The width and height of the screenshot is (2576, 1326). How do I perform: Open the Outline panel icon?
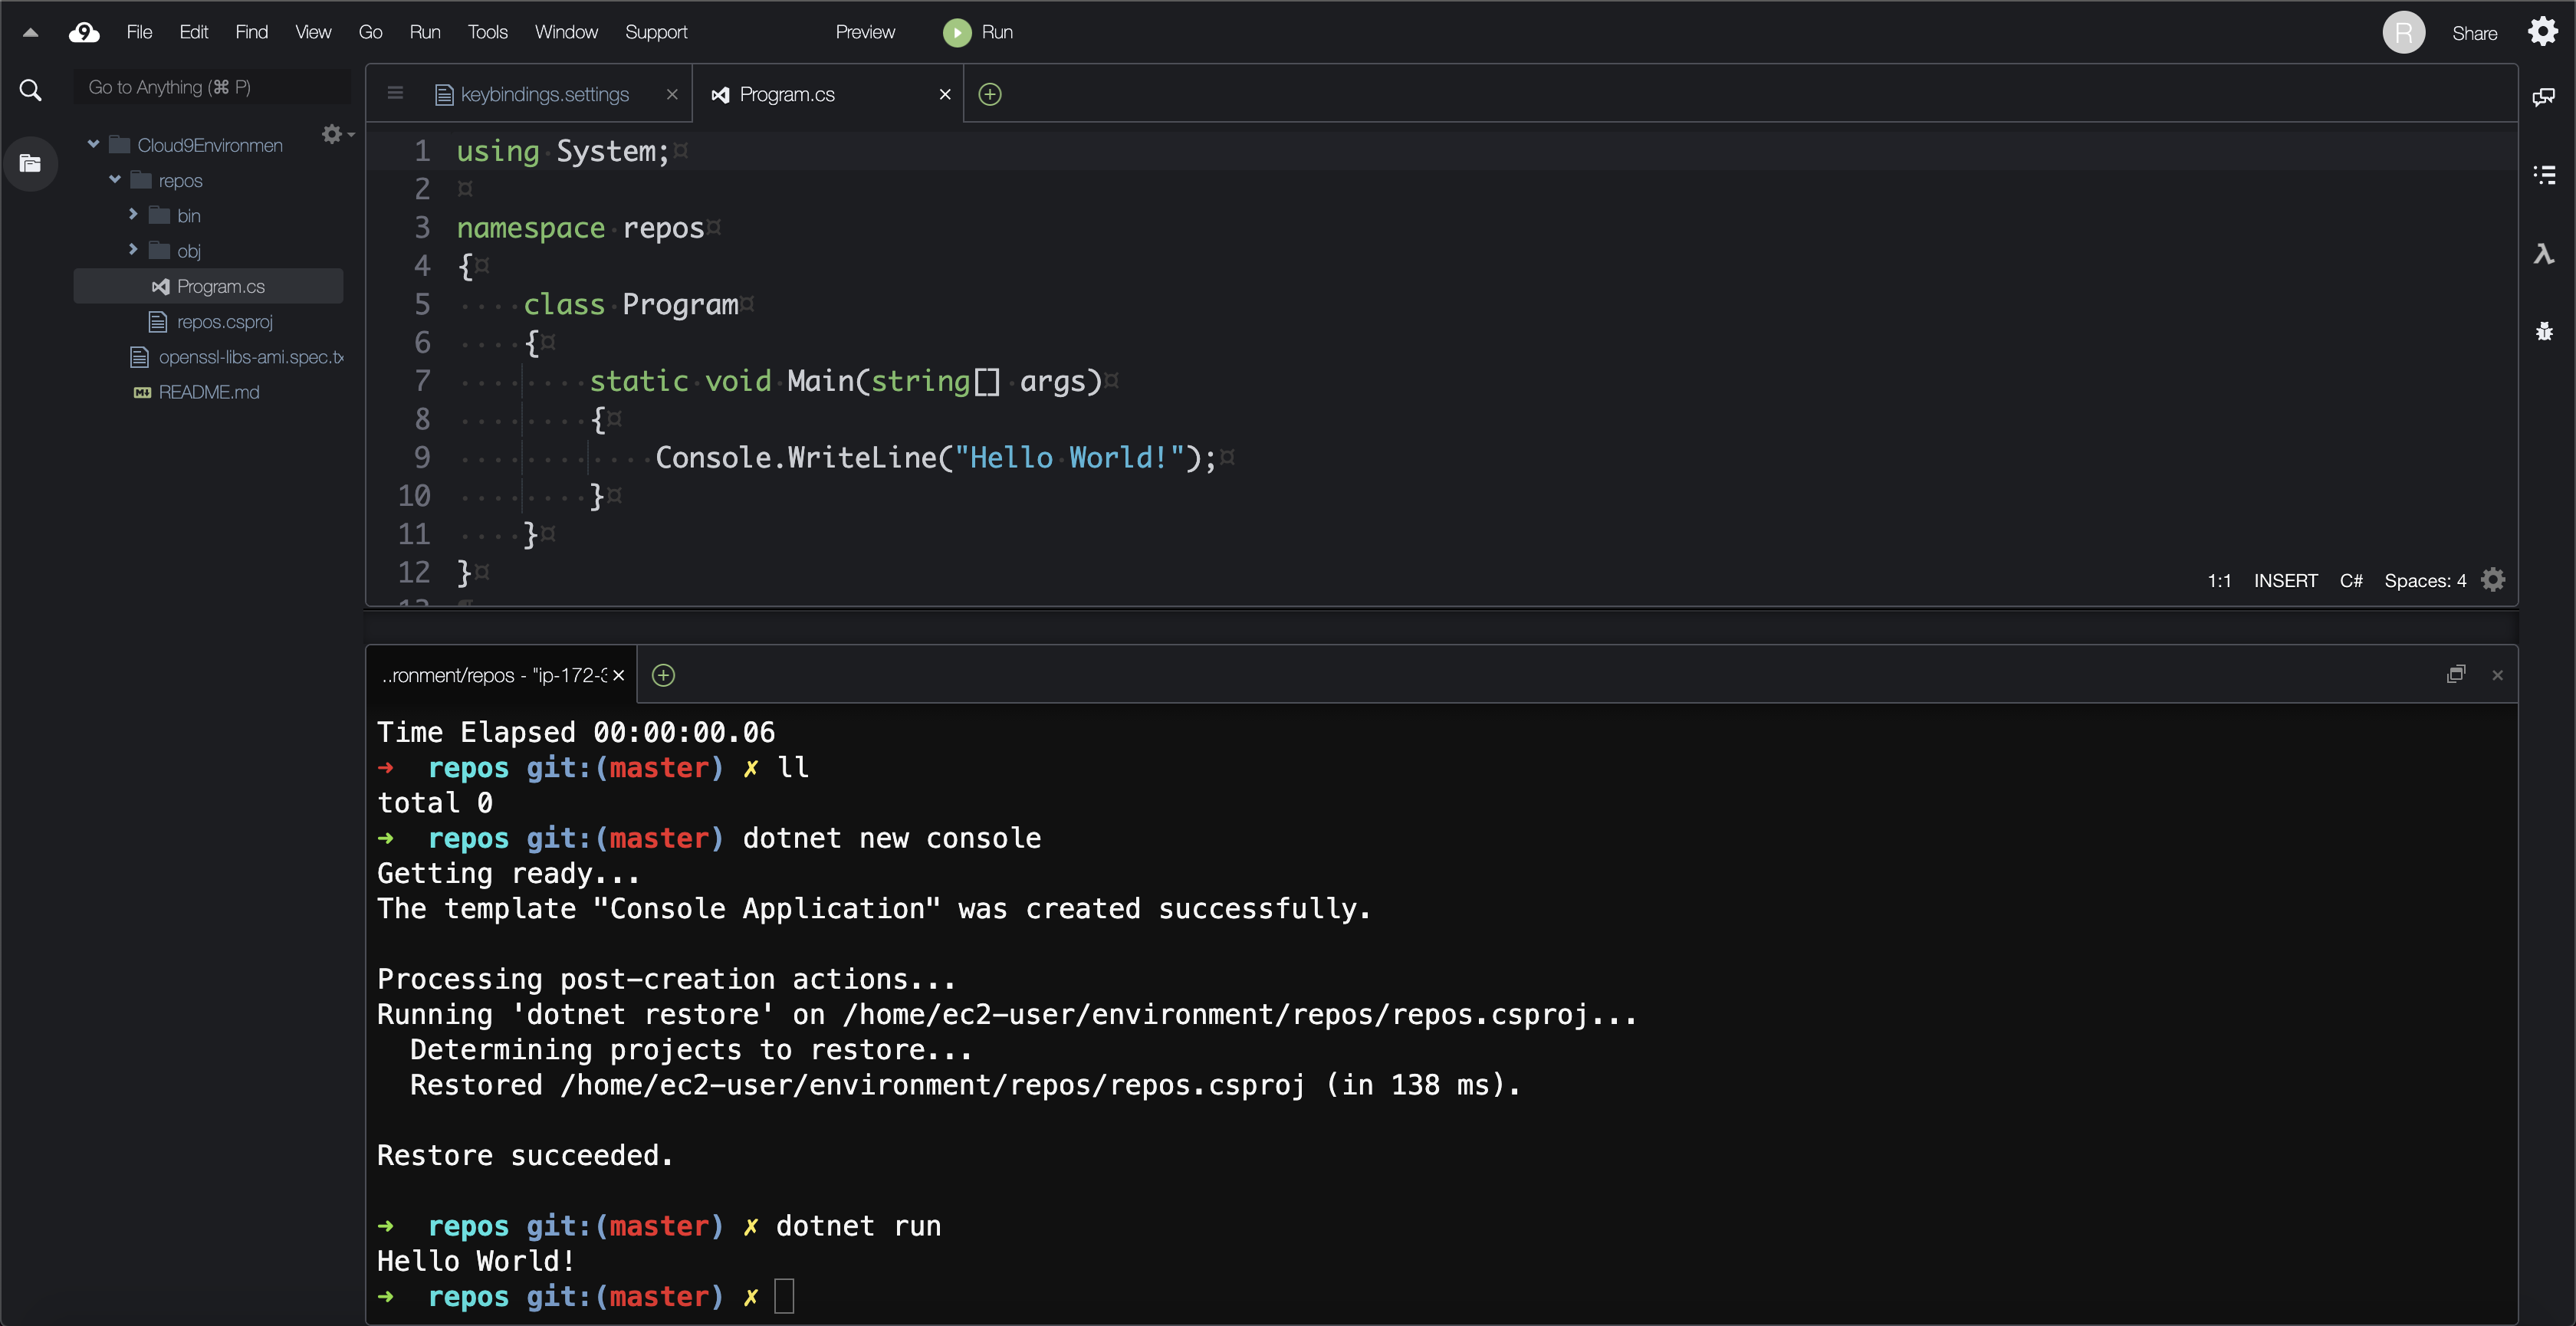2544,175
